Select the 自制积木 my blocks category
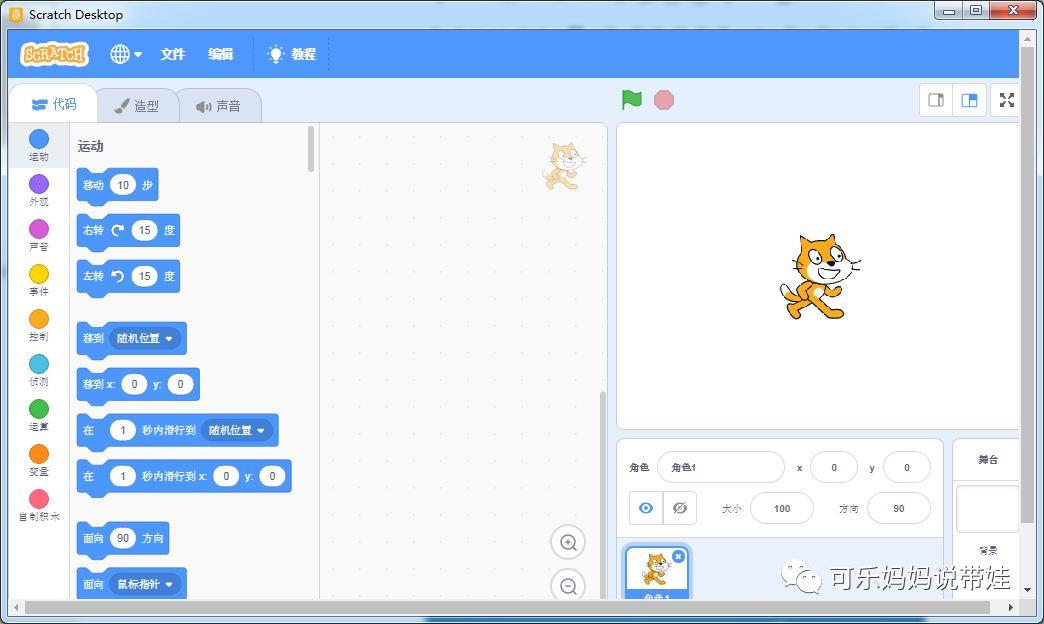Screen dimensions: 1044x624 (x=39, y=505)
